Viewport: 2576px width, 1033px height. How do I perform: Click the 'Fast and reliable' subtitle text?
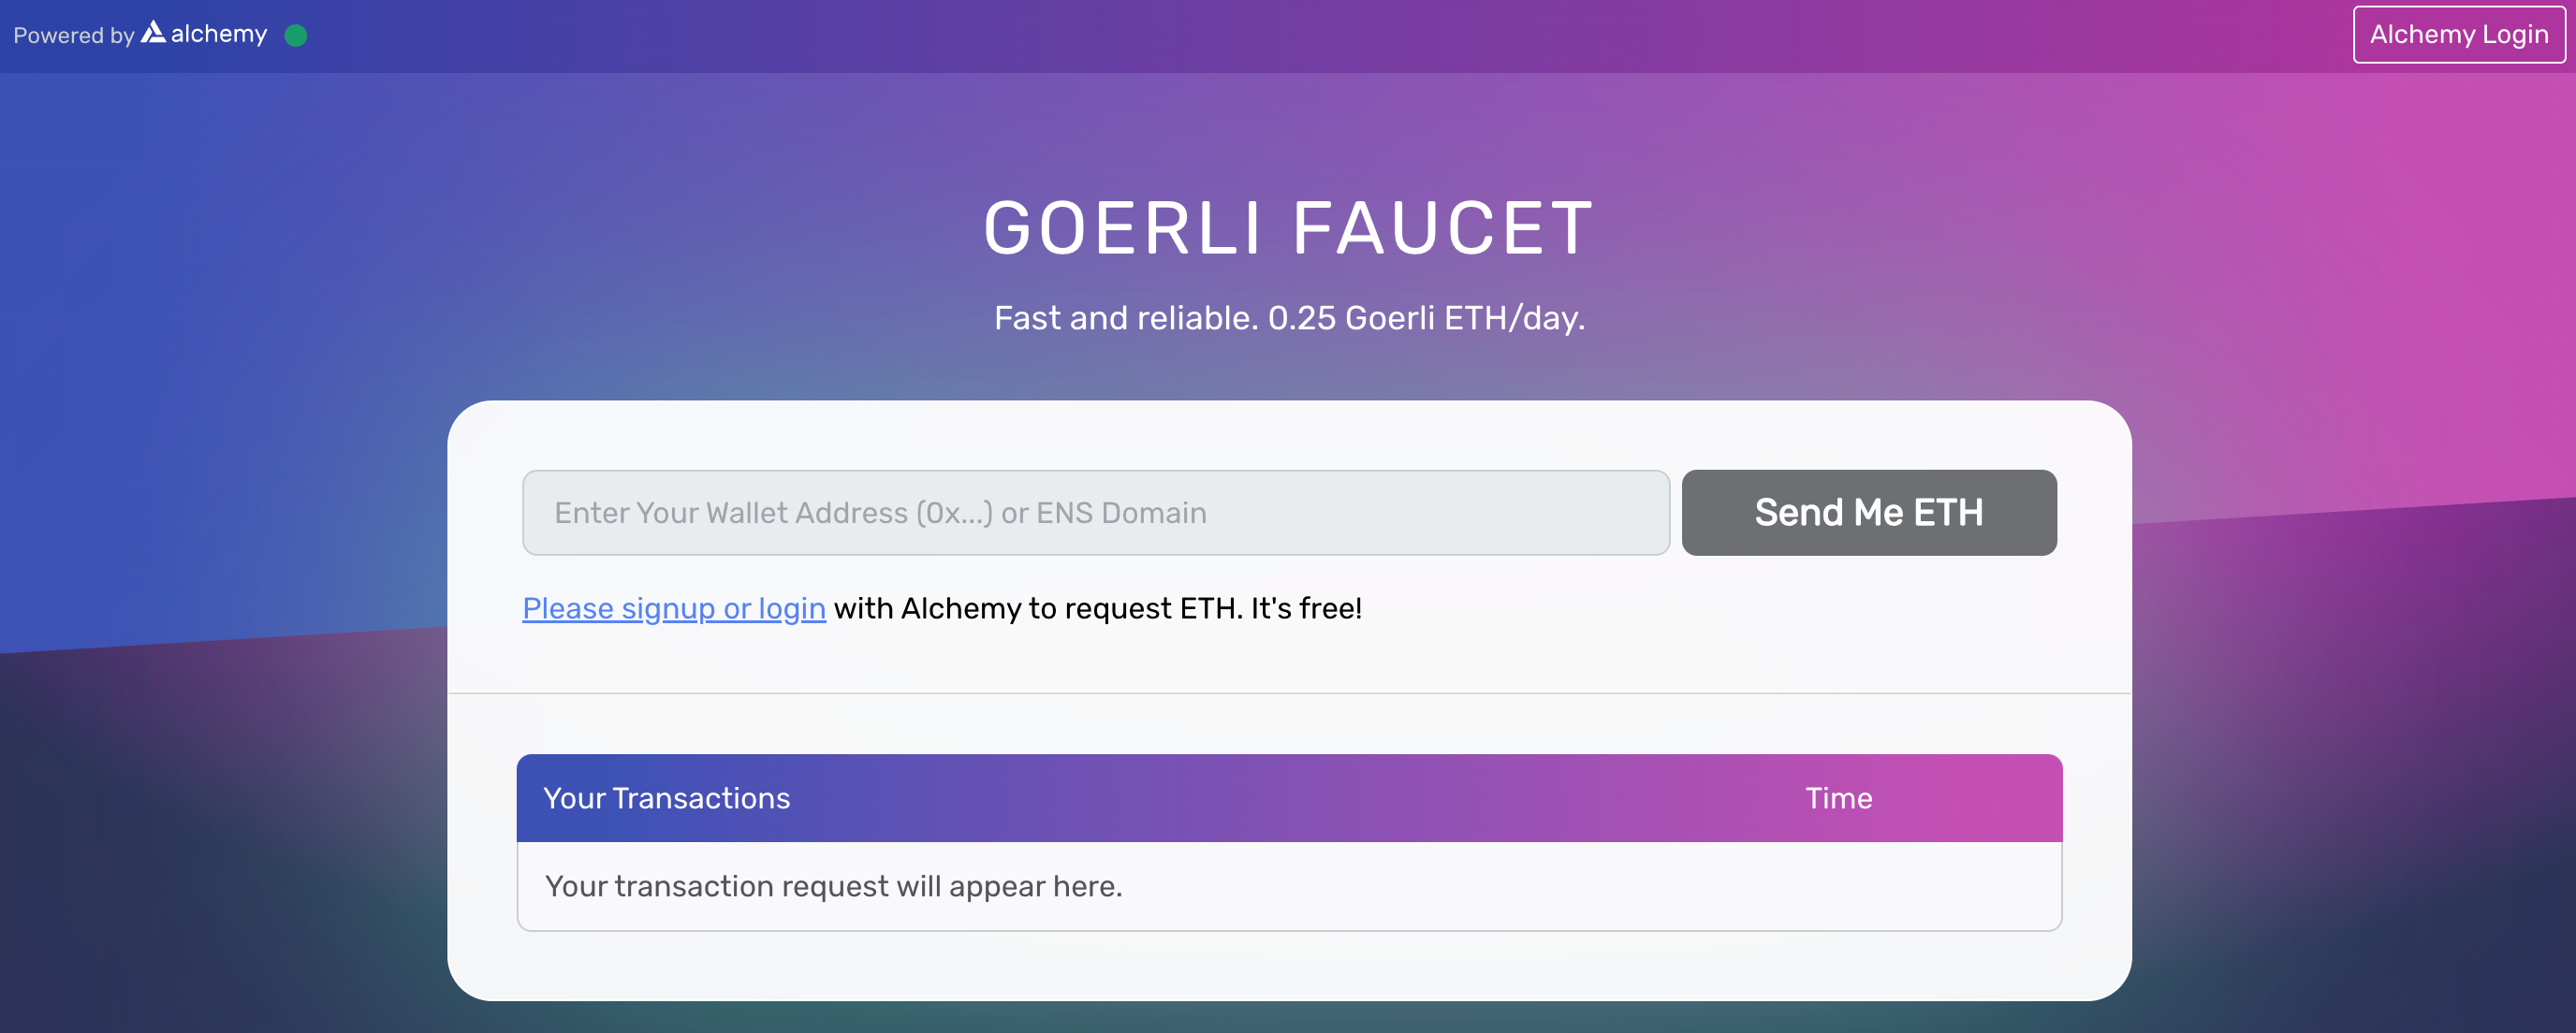pos(1125,318)
